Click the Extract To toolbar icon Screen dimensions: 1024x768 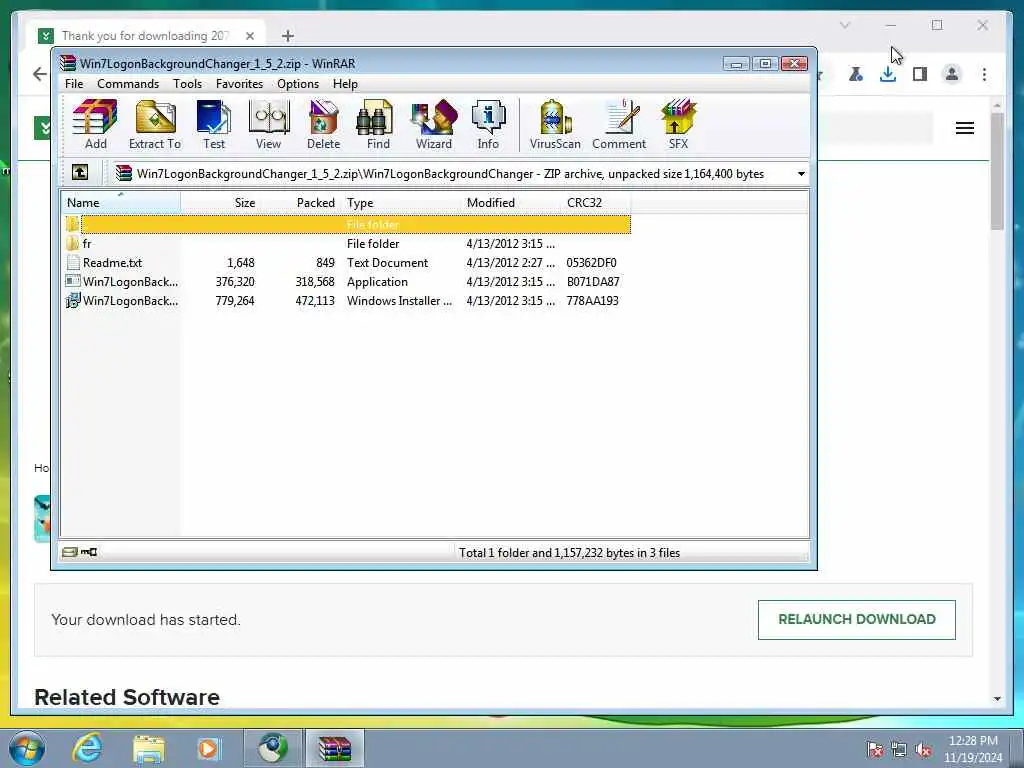pyautogui.click(x=155, y=125)
